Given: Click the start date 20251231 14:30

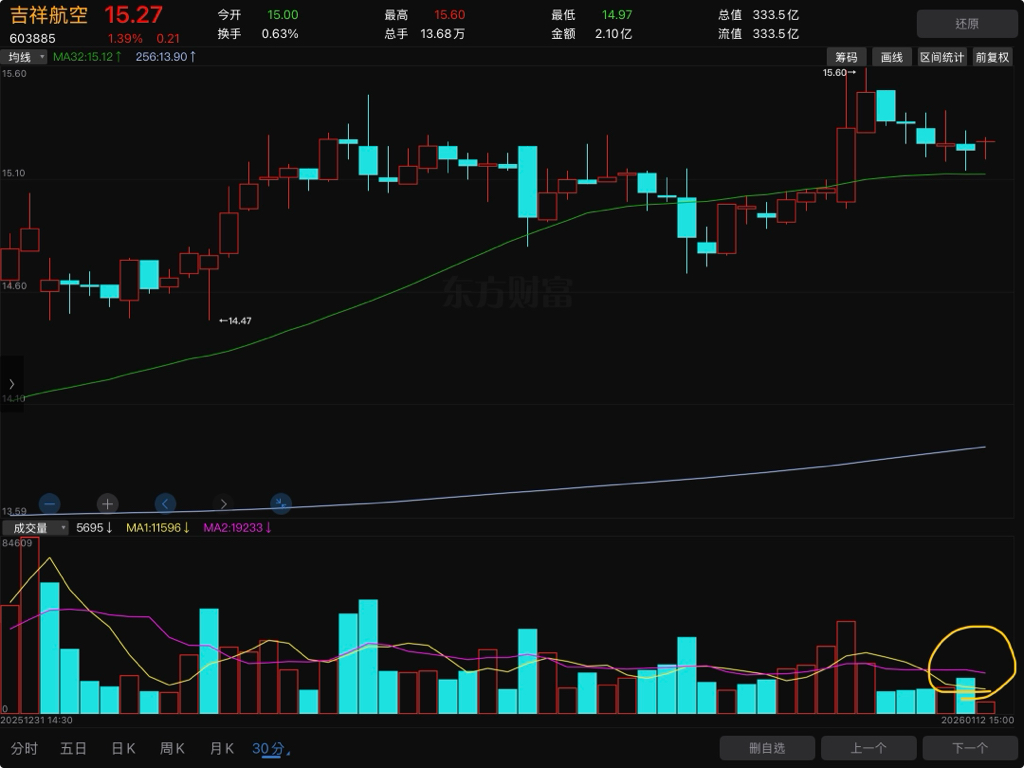Looking at the screenshot, I should click(x=37, y=720).
